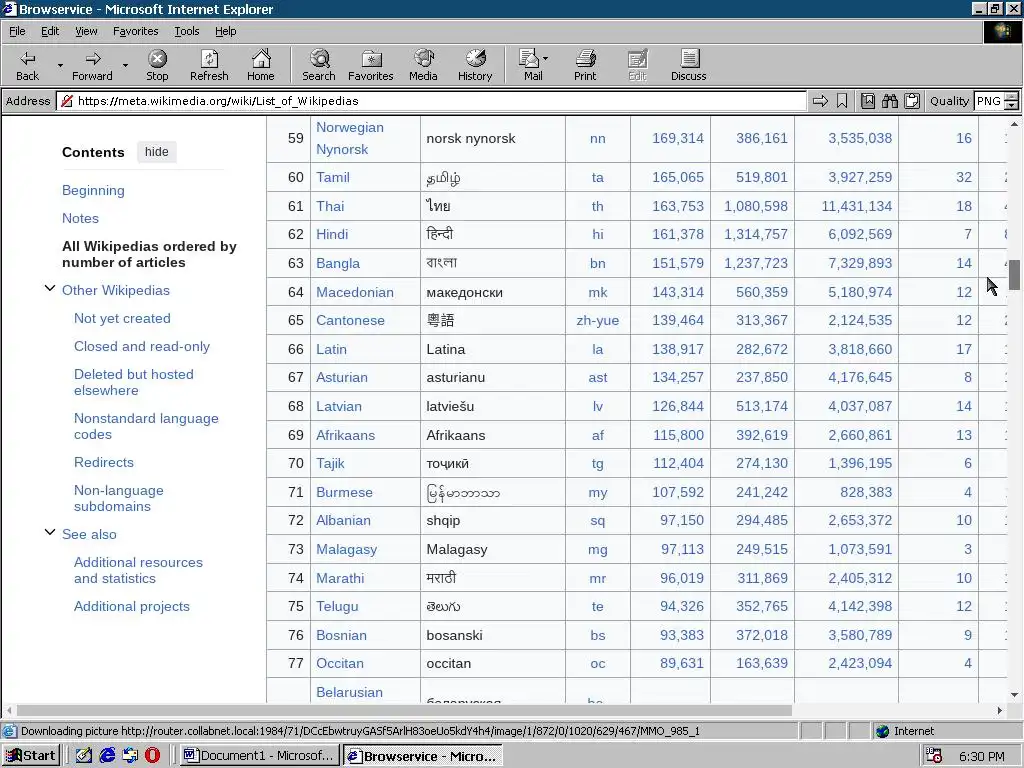
Task: Collapse the See also section chevron
Action: (50, 533)
